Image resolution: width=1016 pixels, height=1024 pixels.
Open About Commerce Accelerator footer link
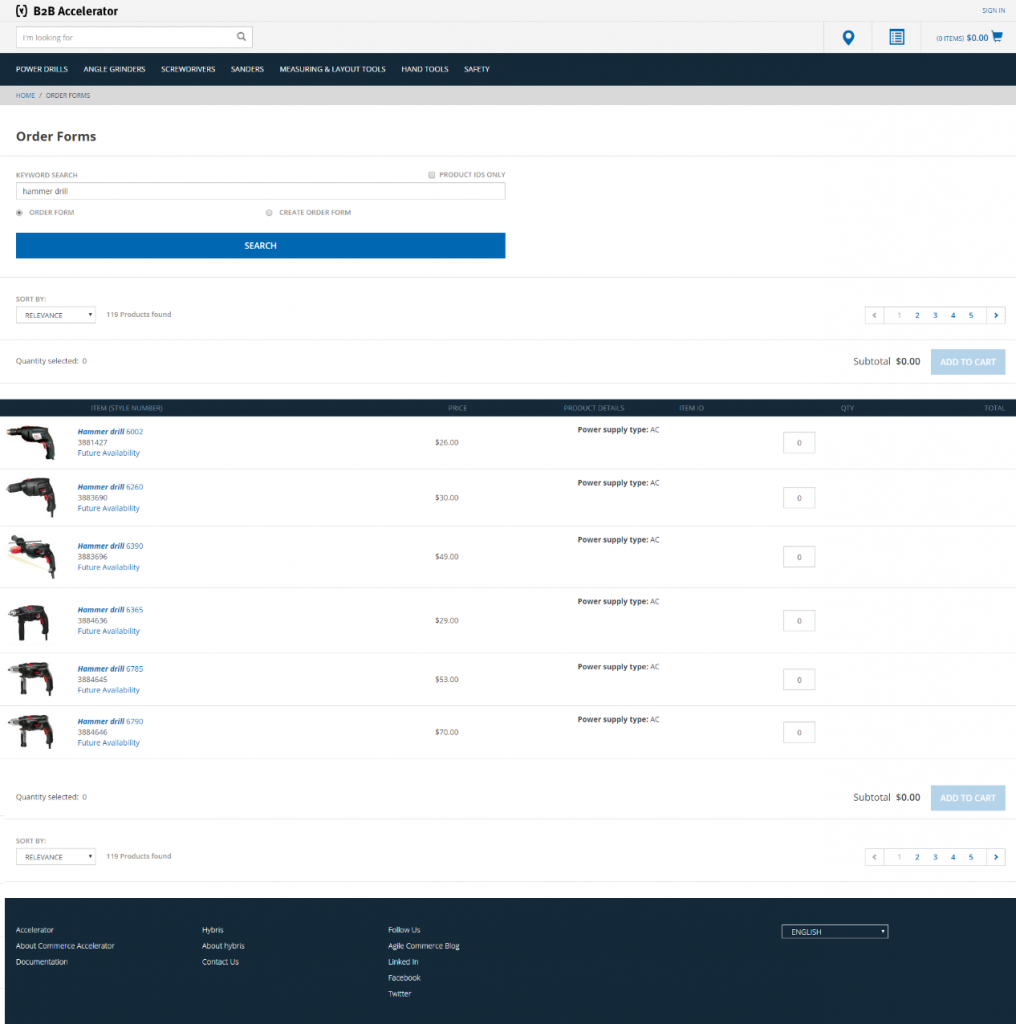[65, 946]
